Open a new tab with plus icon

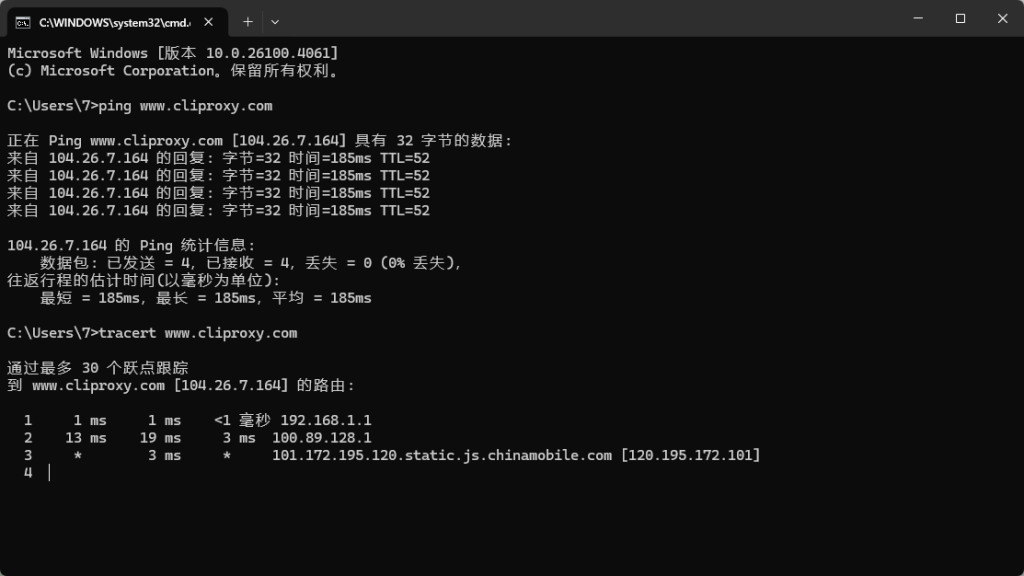click(248, 22)
